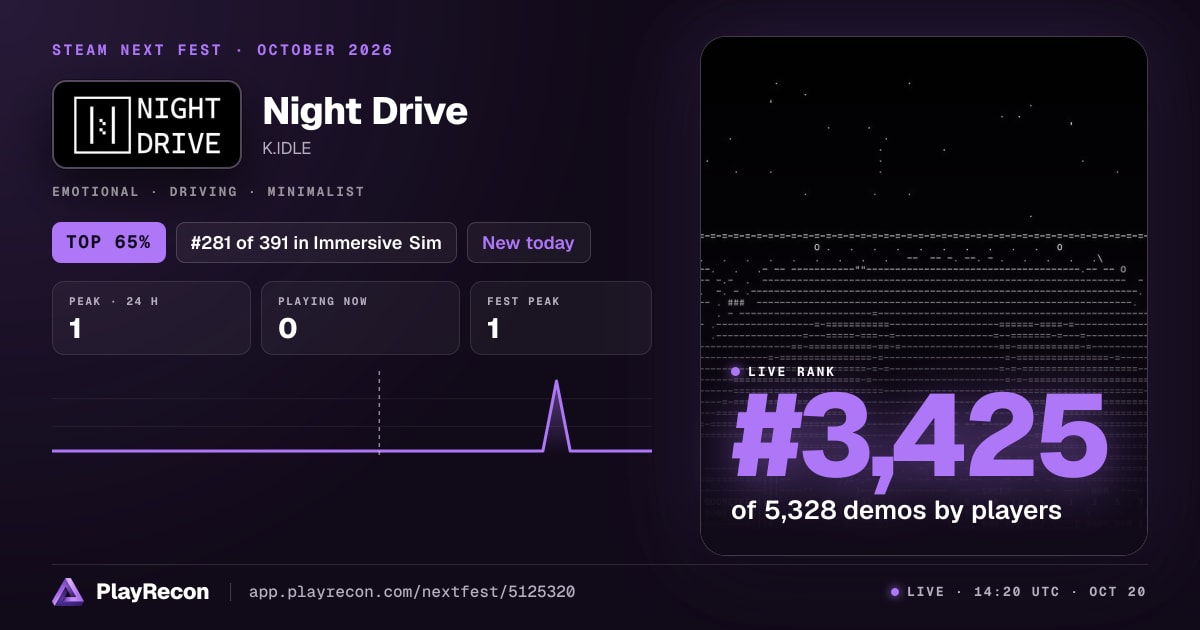Open the app.playrecon.com/nextfest/5125320 link

click(411, 592)
